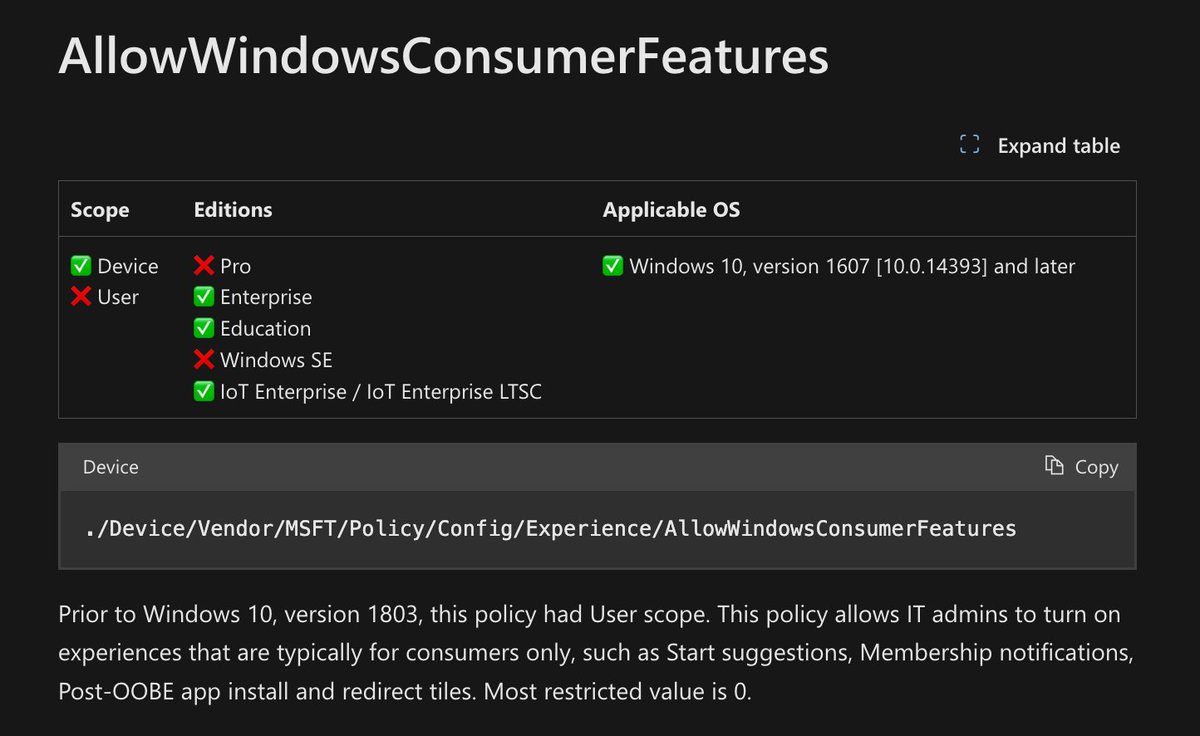This screenshot has width=1200, height=736.
Task: Click the ./Device/Vendor/MSFT policy path code
Action: click(x=551, y=528)
